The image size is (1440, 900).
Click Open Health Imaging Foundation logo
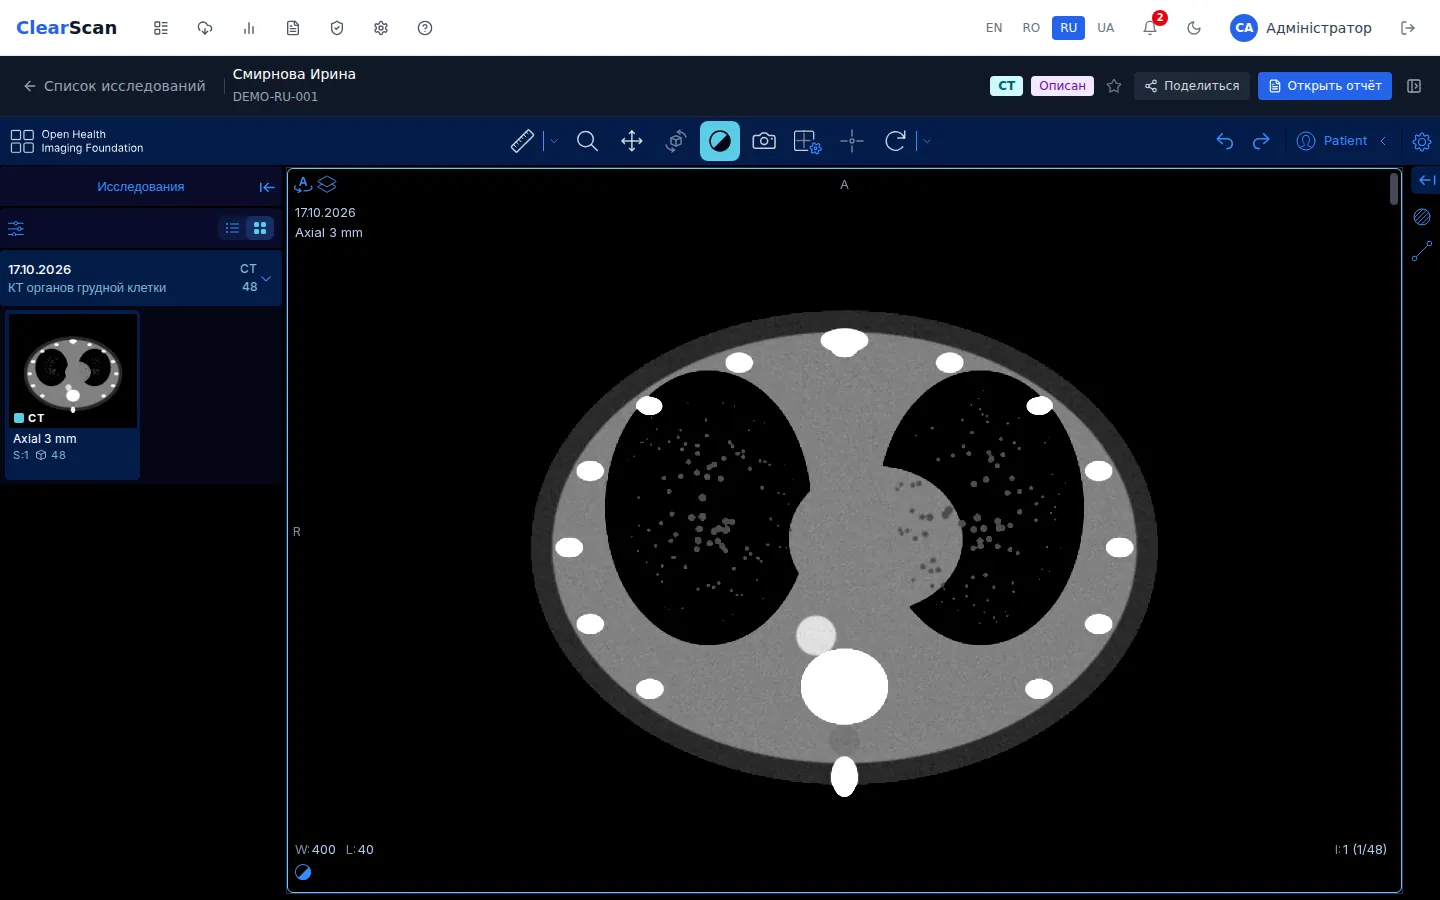click(x=77, y=141)
